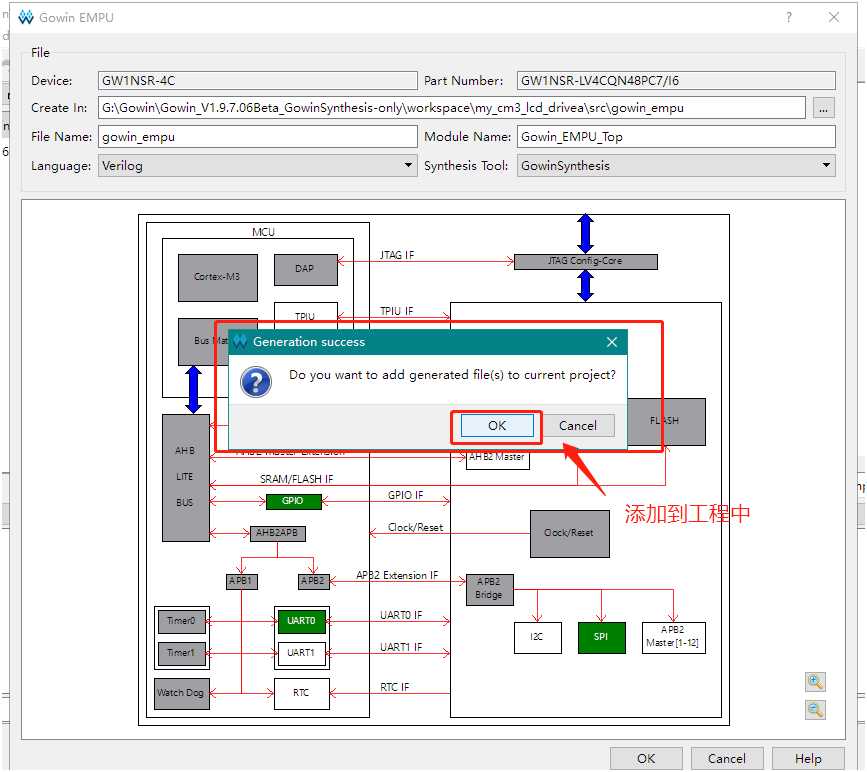Click the Device field GW1NSR-4C
The height and width of the screenshot is (772, 867).
[258, 80]
